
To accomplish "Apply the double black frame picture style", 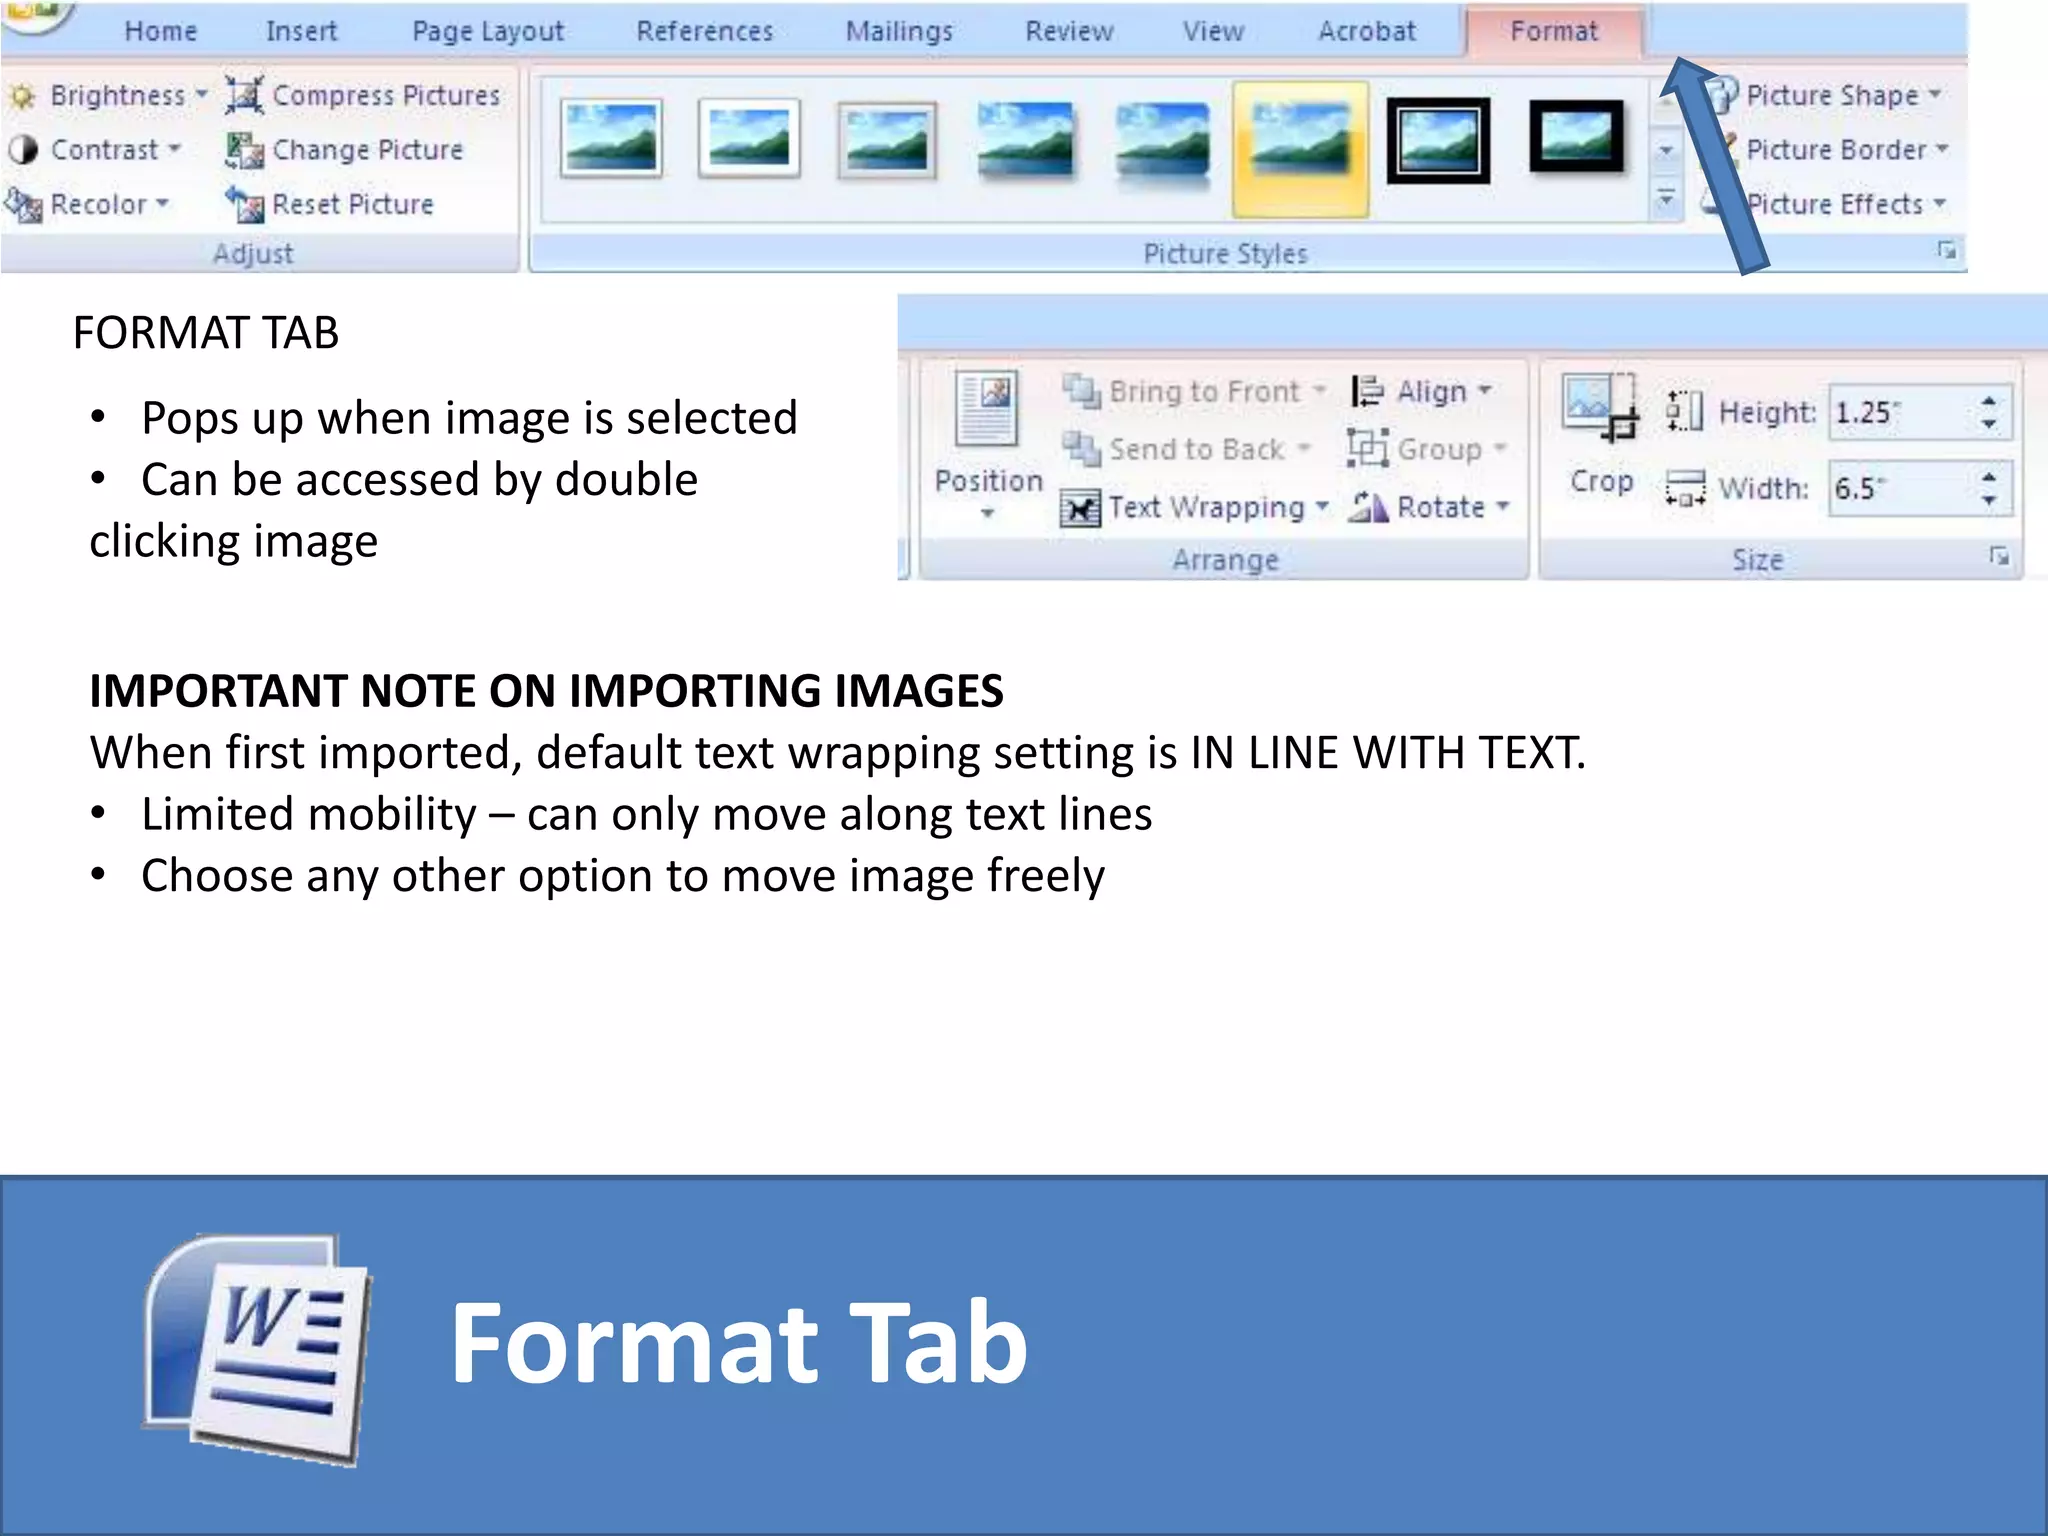I will point(1438,141).
